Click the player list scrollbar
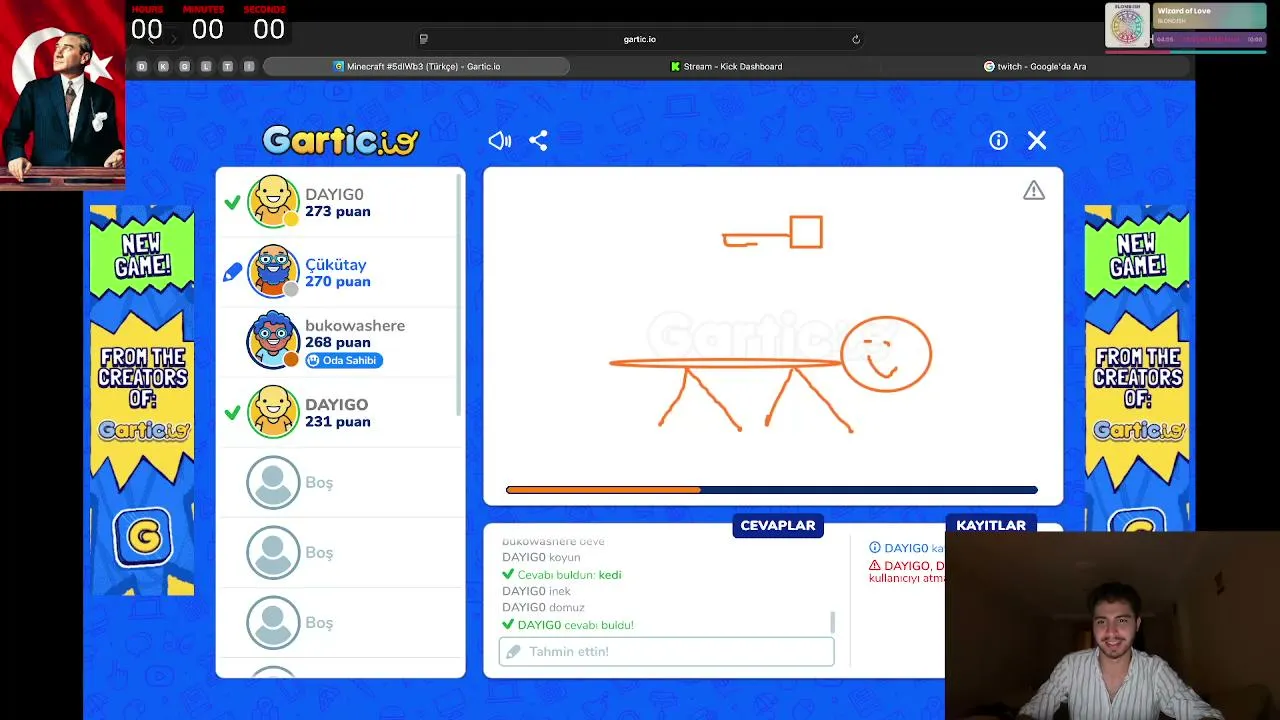This screenshot has width=1280, height=720. pos(460,295)
